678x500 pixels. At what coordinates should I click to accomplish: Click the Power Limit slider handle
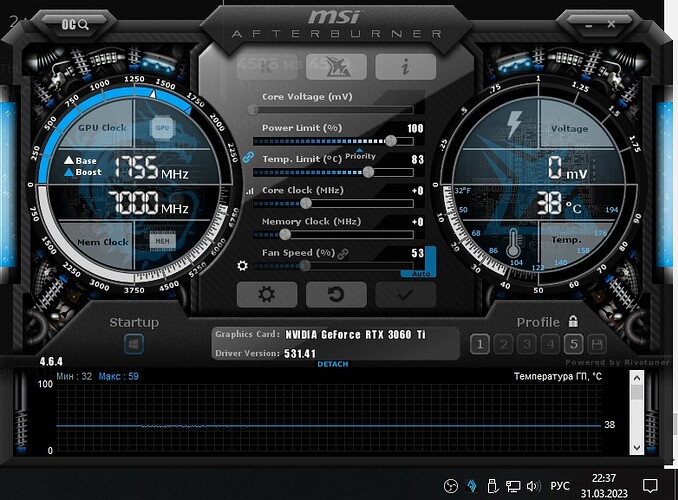(390, 141)
